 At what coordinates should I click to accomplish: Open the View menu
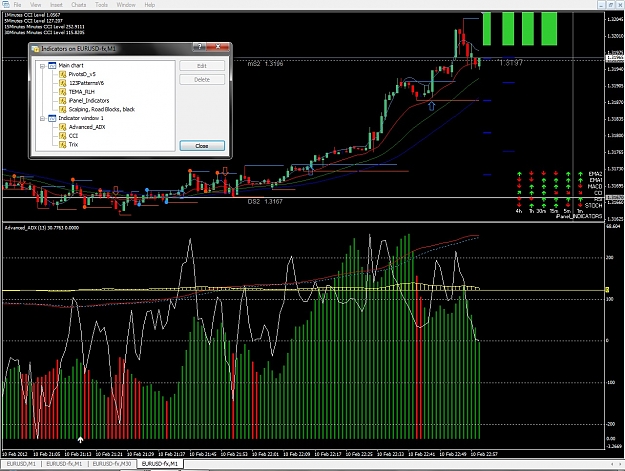click(x=35, y=5)
